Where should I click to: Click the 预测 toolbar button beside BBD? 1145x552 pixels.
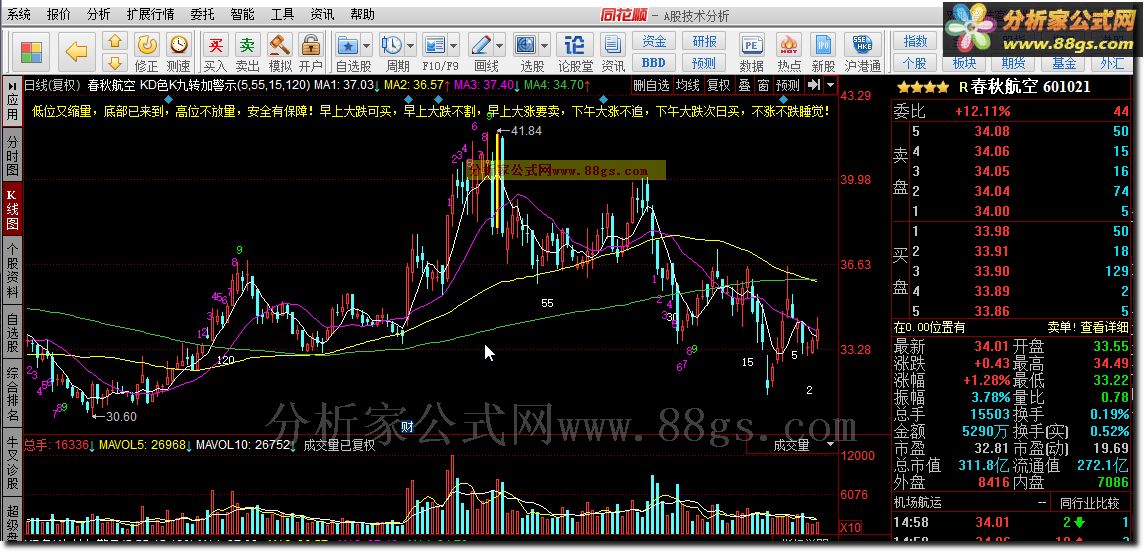705,63
